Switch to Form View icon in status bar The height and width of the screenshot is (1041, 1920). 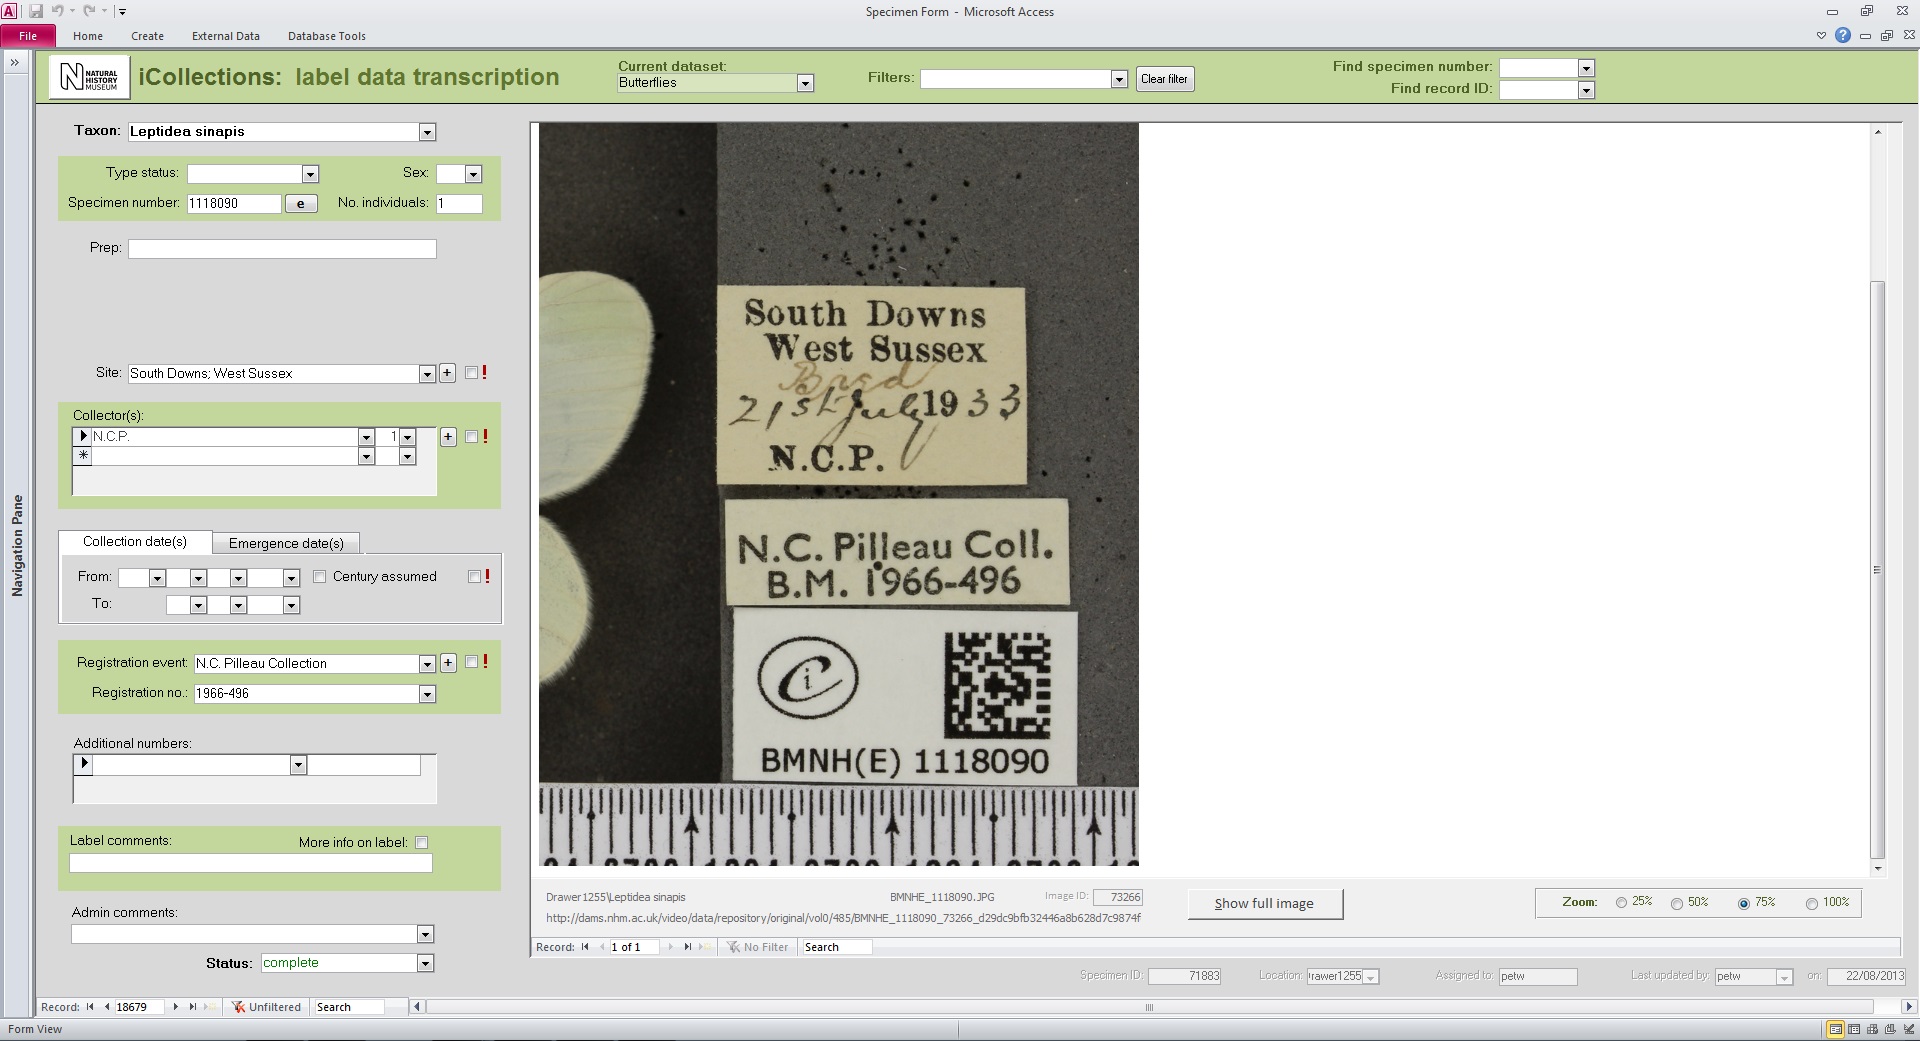(1835, 1030)
